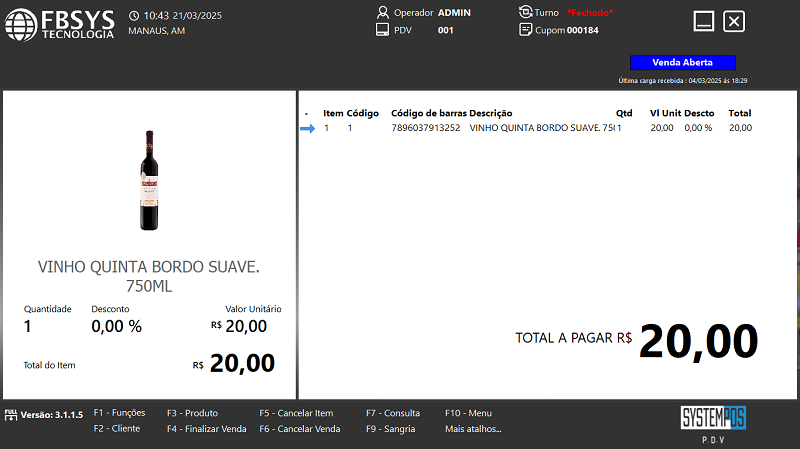
Task: Click the Cupom receipt icon
Action: 526,30
